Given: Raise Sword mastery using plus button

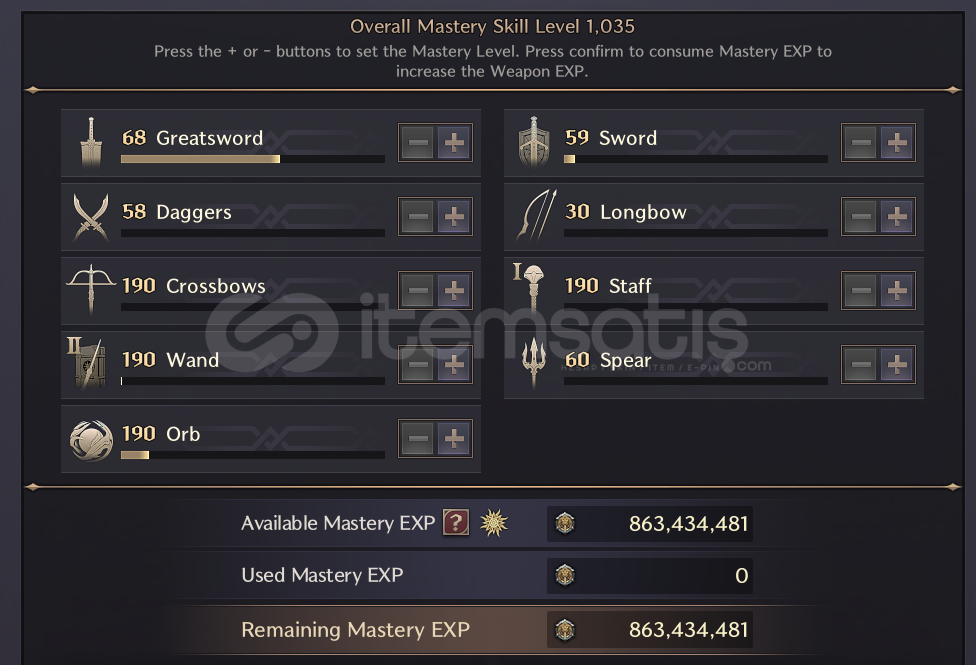Looking at the screenshot, I should [x=897, y=143].
